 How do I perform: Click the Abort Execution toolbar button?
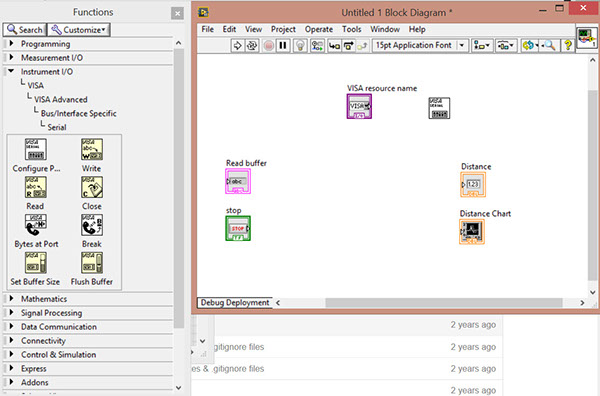(x=269, y=46)
